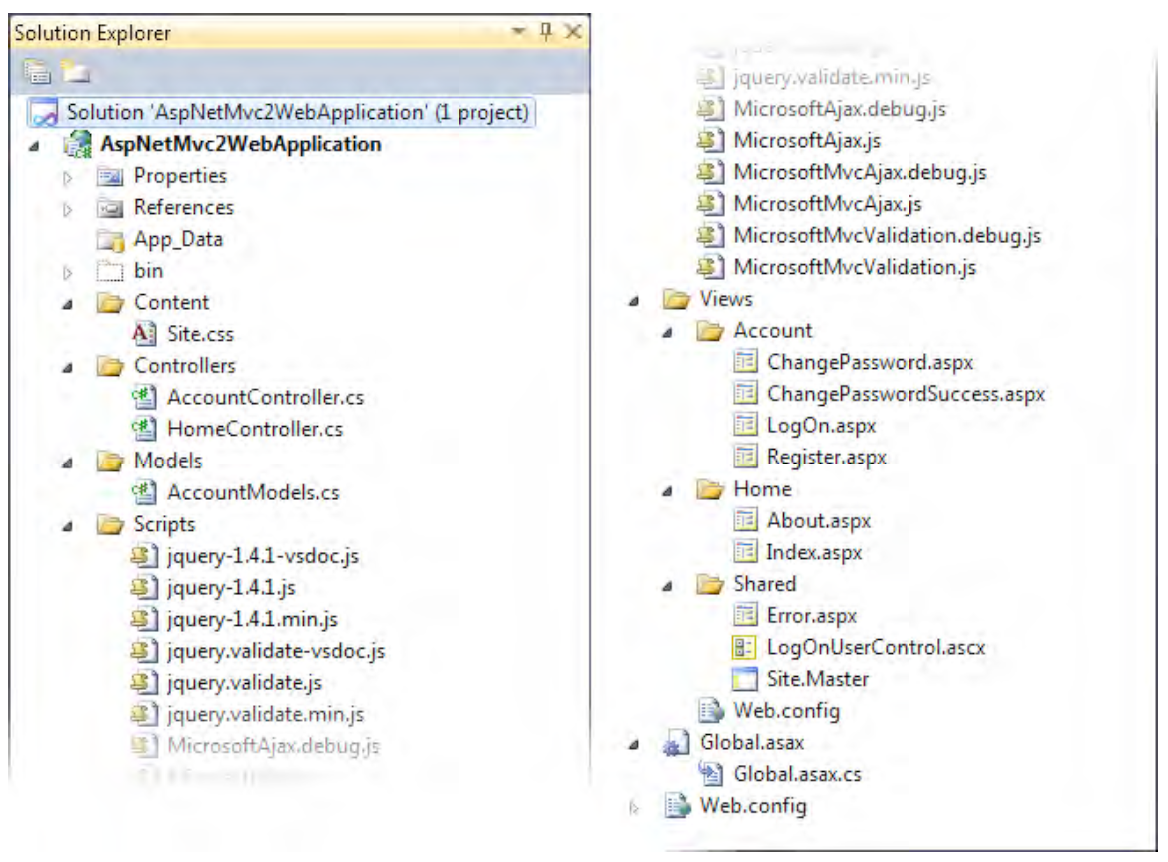Open the window position dropdown arrow

click(518, 31)
